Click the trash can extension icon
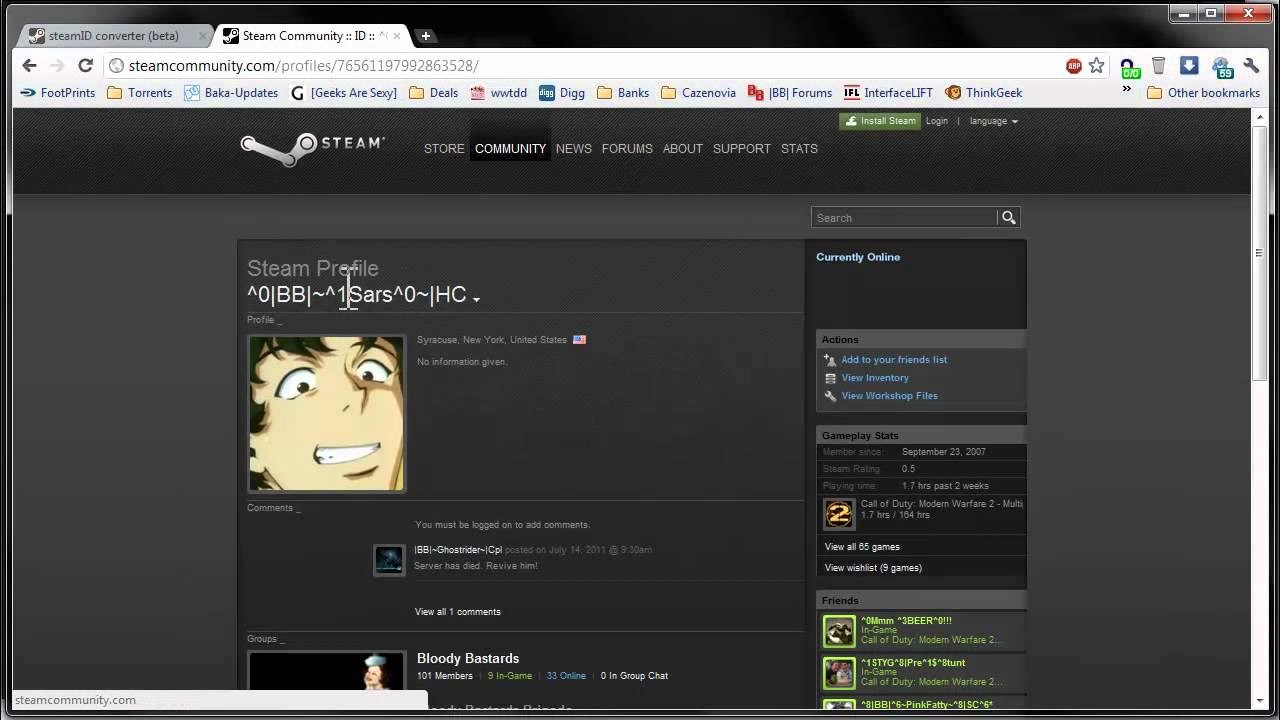 click(1158, 66)
